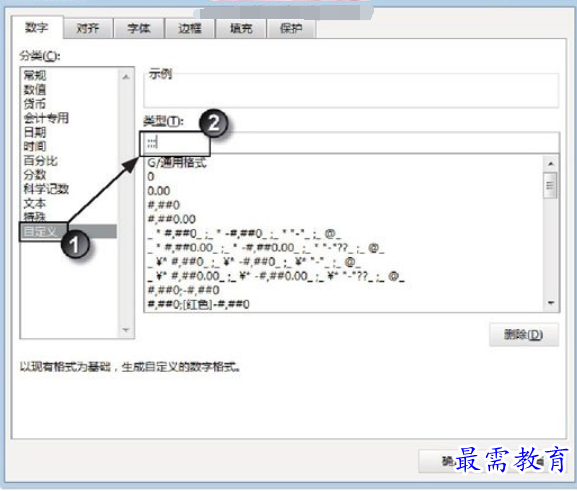Click into the 类型 format input field

(x=350, y=143)
